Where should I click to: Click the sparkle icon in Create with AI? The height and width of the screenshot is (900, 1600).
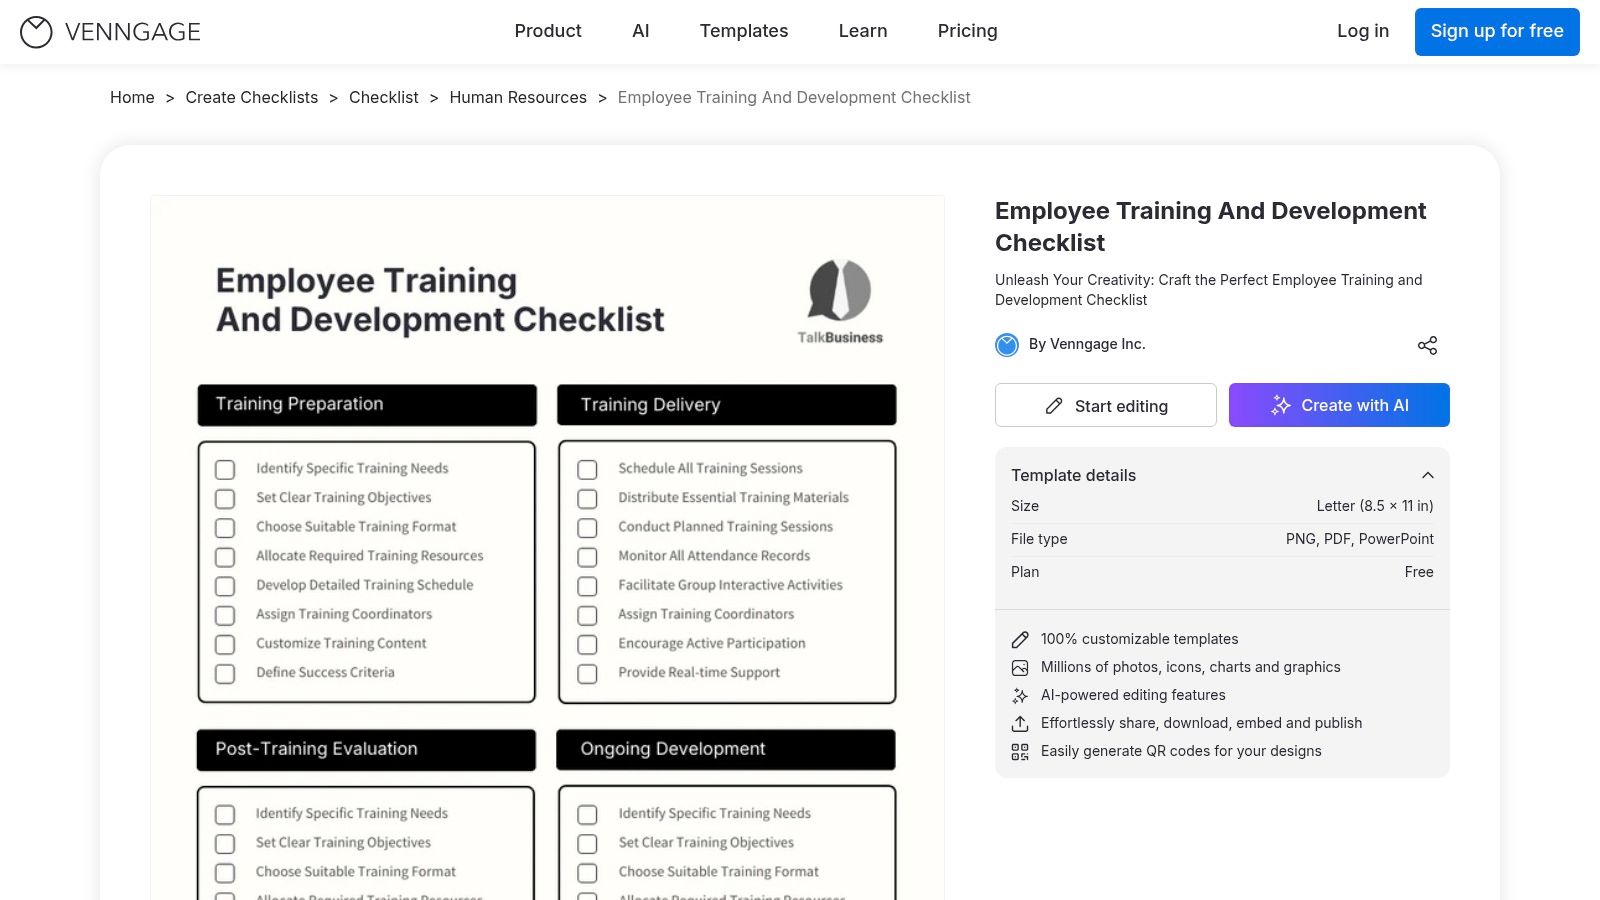point(1281,405)
